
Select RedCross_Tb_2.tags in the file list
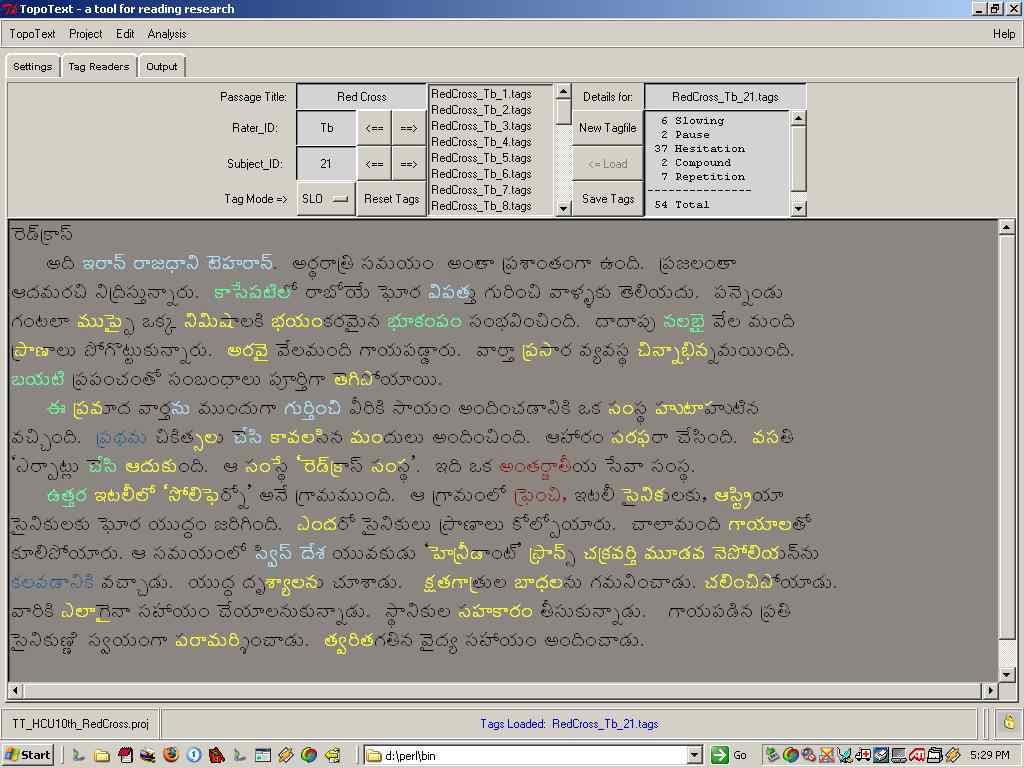click(481, 110)
